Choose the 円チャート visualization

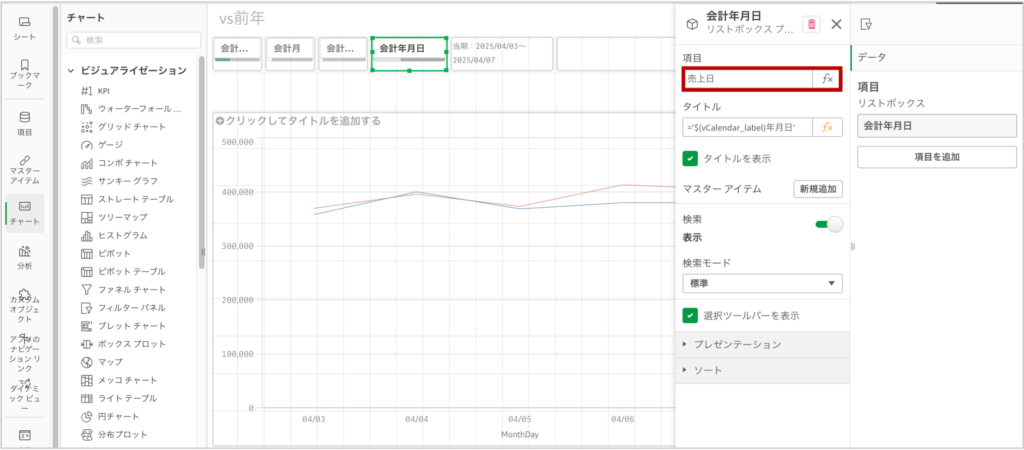click(118, 416)
